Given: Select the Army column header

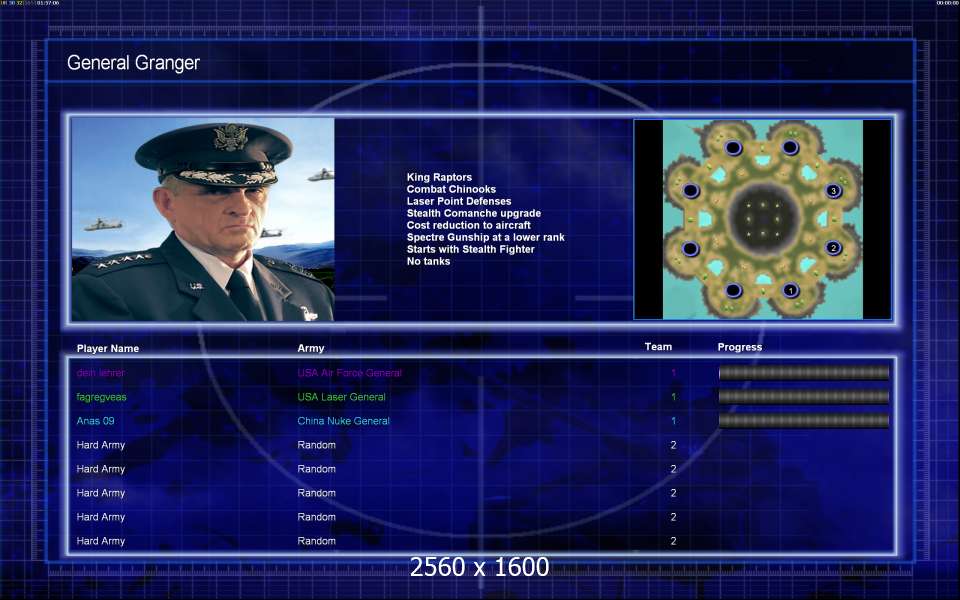Looking at the screenshot, I should tap(311, 348).
